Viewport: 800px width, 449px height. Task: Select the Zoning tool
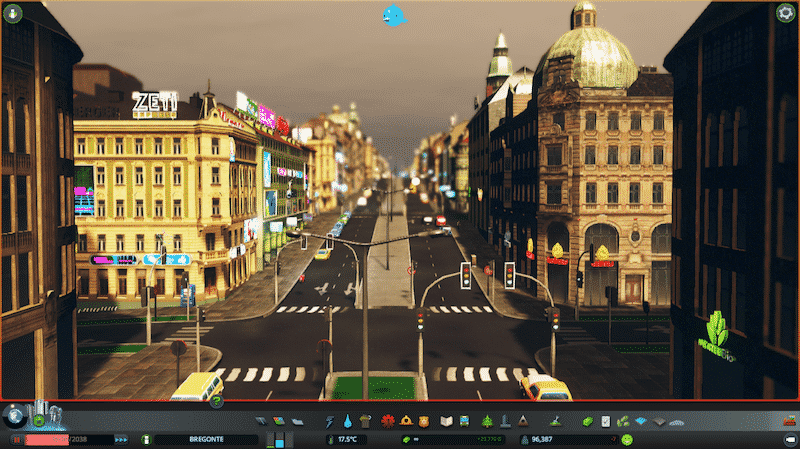pyautogui.click(x=278, y=421)
